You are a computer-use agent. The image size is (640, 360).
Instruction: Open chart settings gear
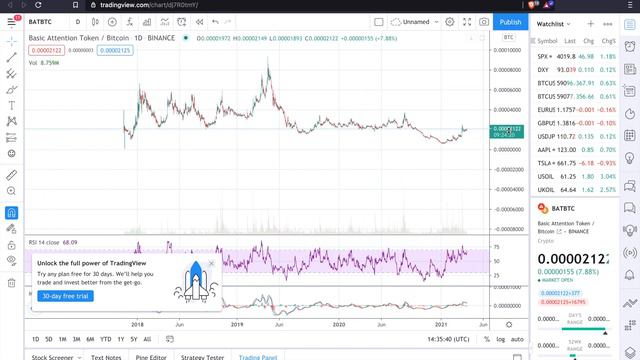449,22
